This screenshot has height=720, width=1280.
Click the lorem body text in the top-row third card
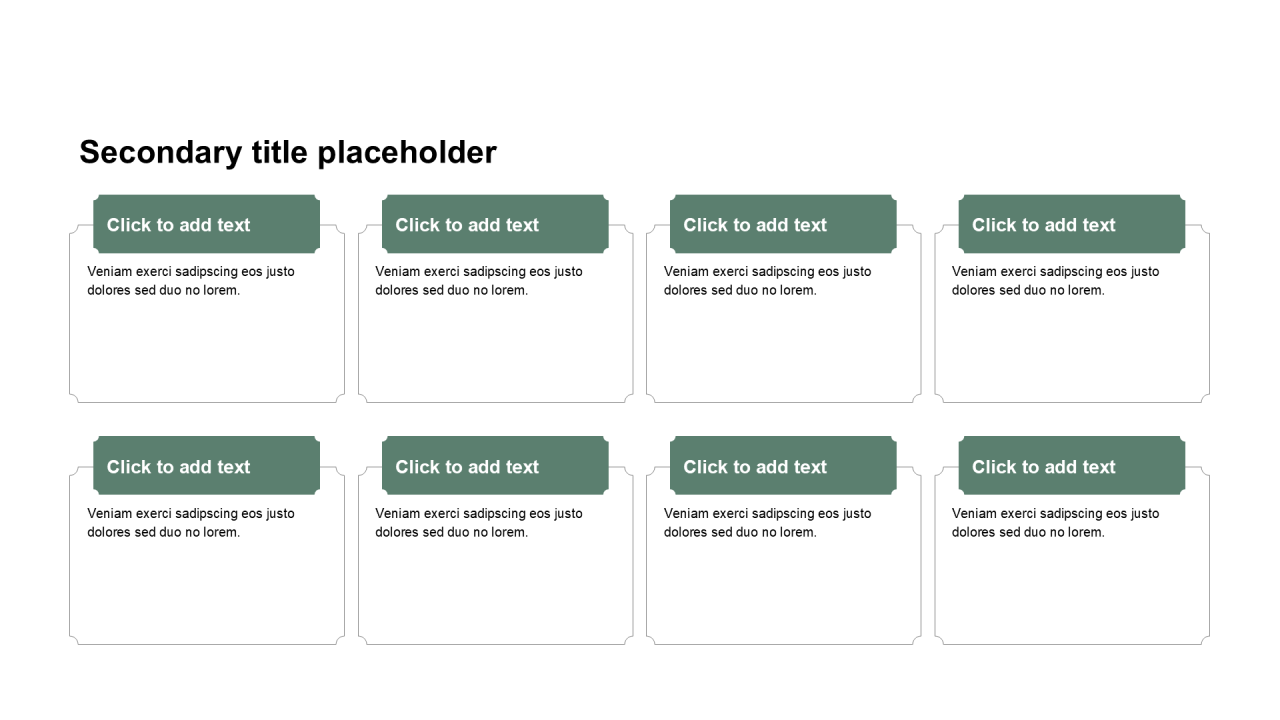768,281
